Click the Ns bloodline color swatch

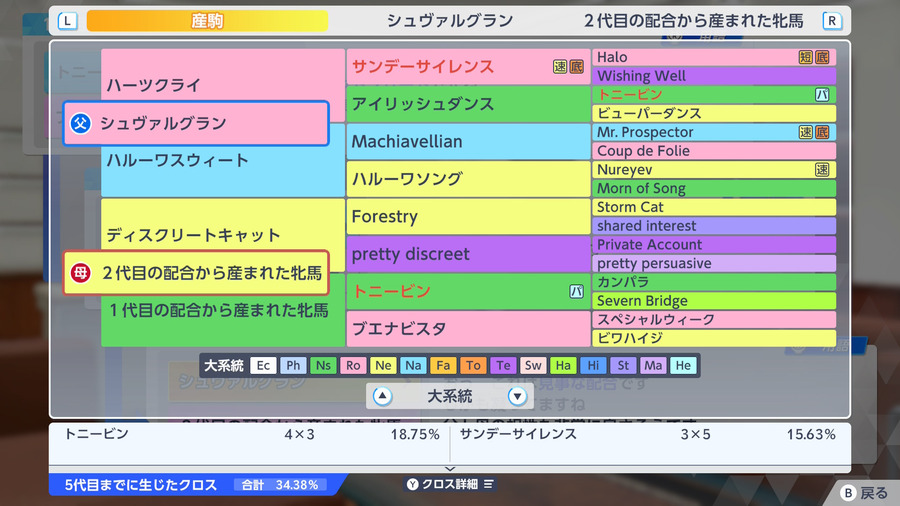click(323, 365)
